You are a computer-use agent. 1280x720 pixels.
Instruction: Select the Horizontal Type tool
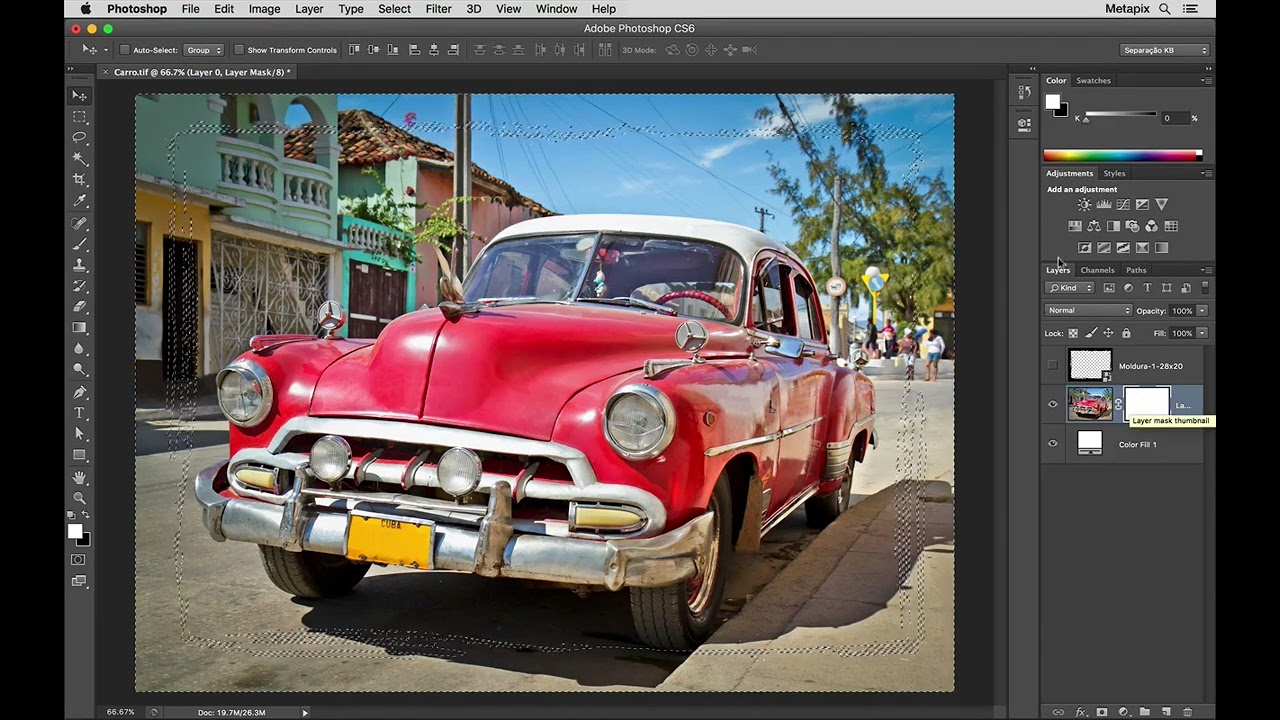click(79, 413)
